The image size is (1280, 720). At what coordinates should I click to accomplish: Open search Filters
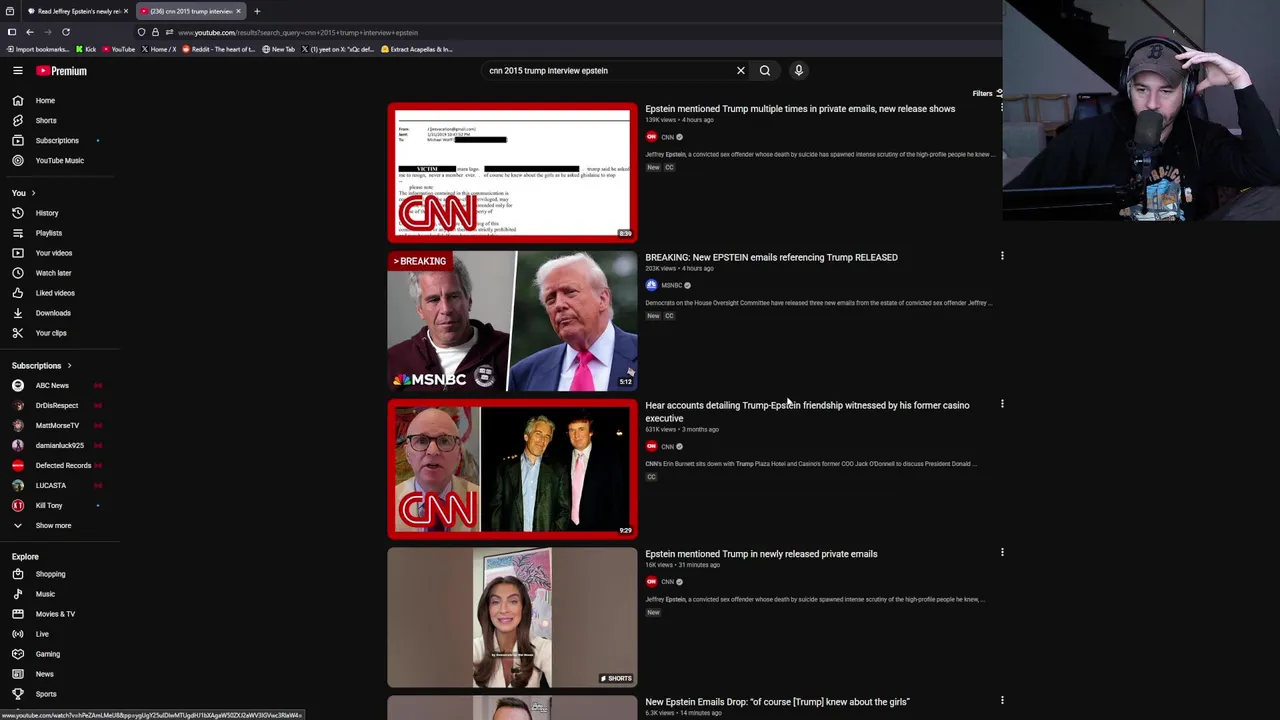click(x=986, y=94)
